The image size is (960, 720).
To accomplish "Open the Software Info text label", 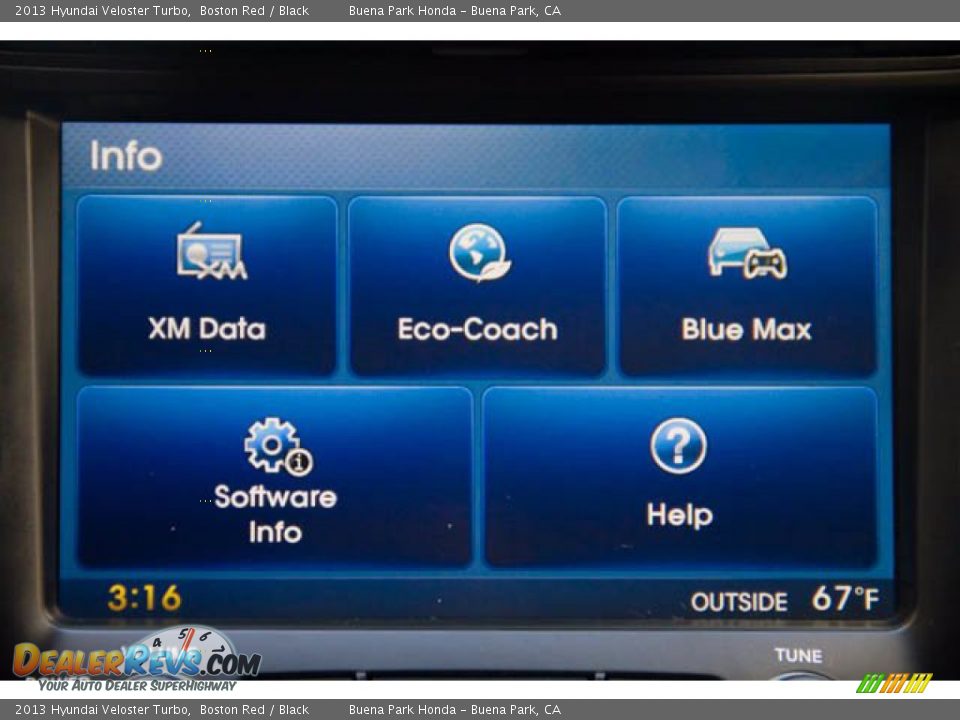I will tap(275, 514).
